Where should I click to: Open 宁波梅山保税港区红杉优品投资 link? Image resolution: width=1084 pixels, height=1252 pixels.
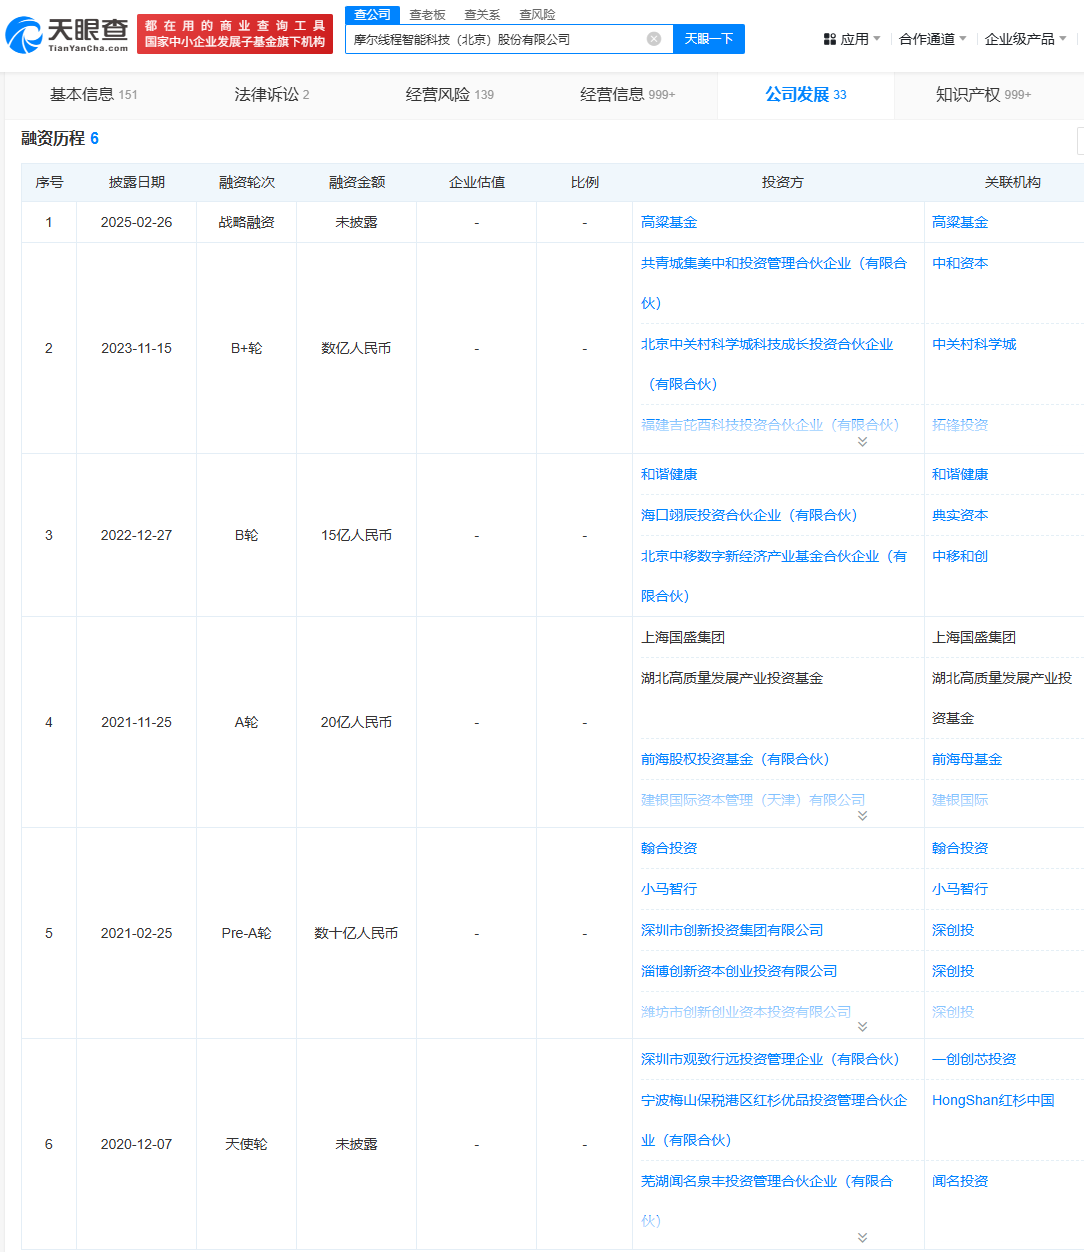click(774, 1120)
